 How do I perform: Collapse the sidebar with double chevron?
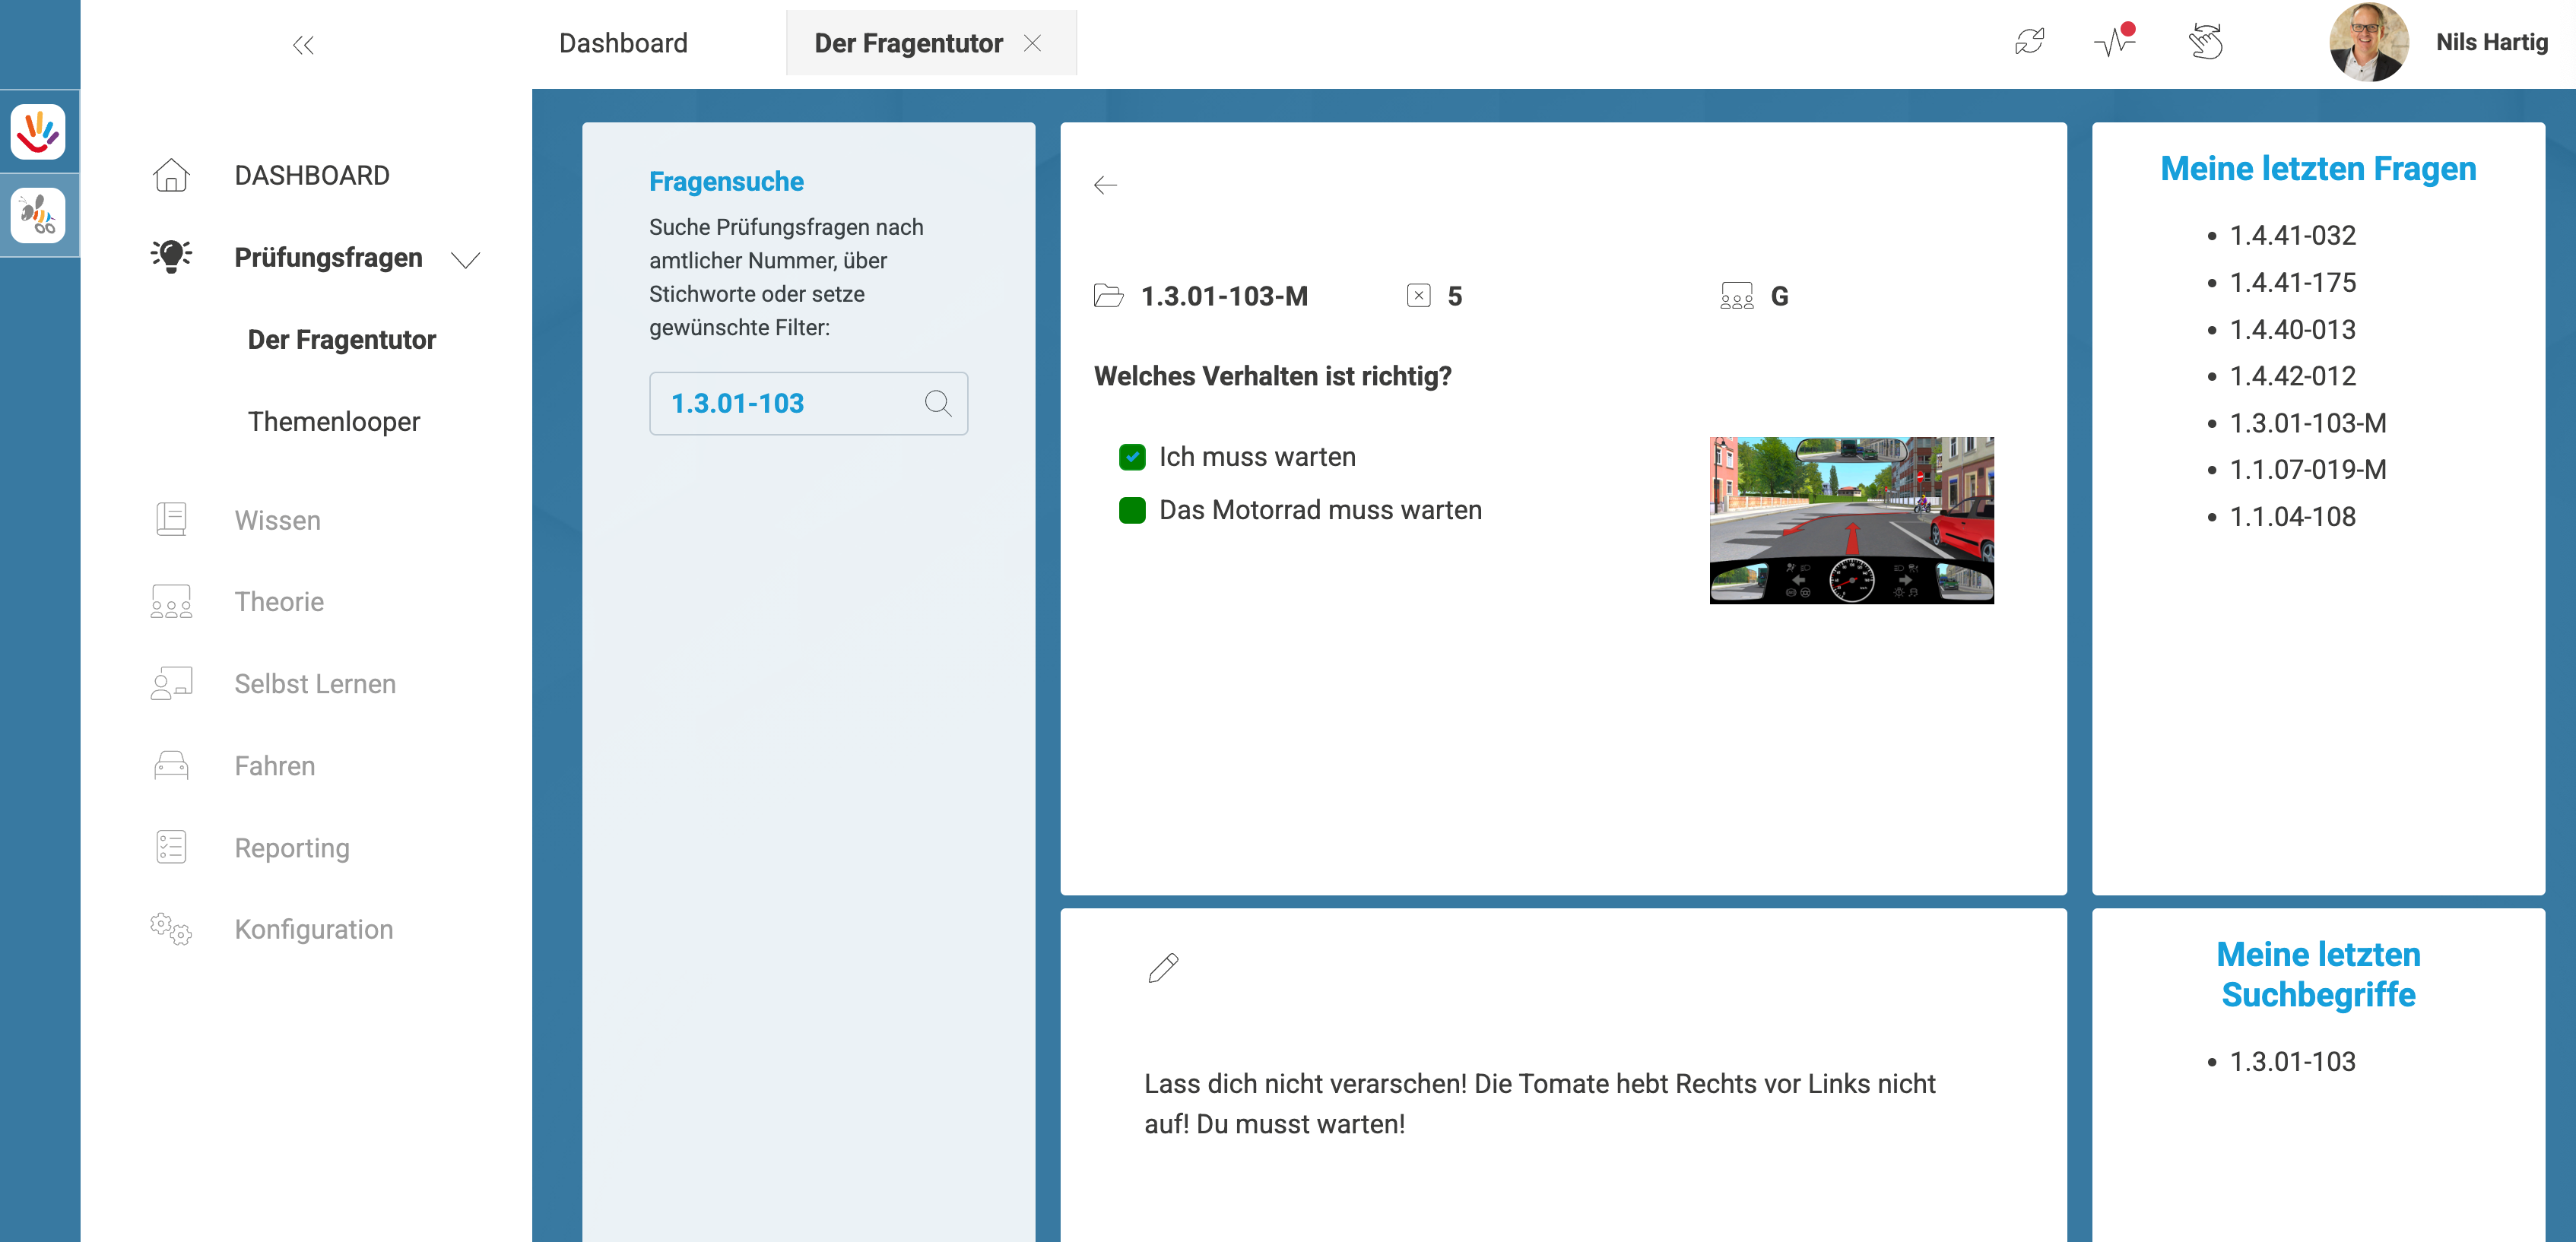point(303,45)
